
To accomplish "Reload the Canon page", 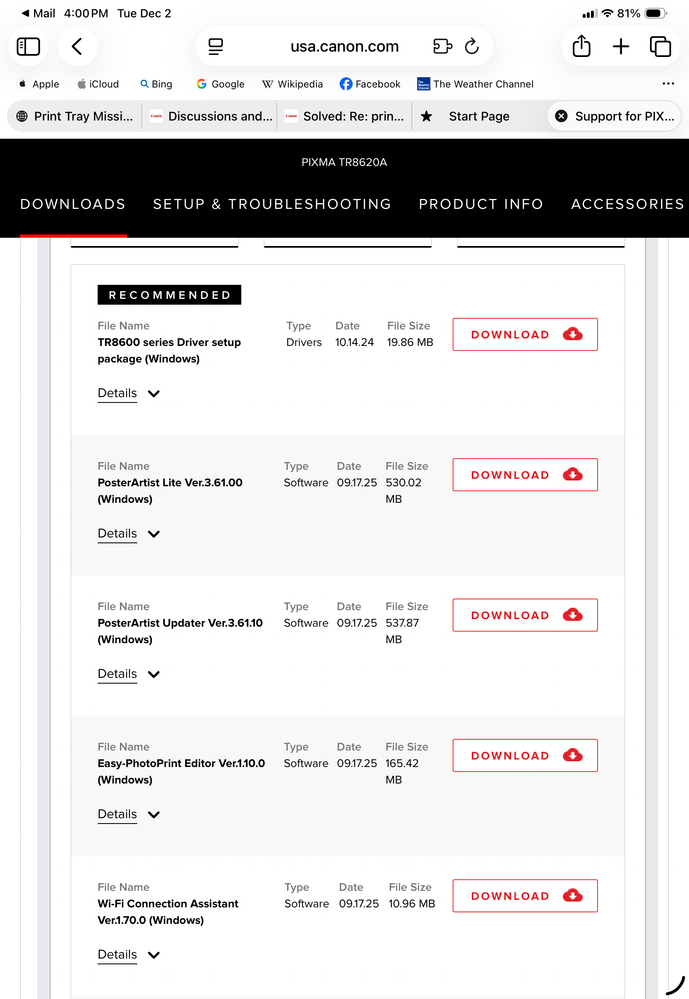I will [472, 46].
